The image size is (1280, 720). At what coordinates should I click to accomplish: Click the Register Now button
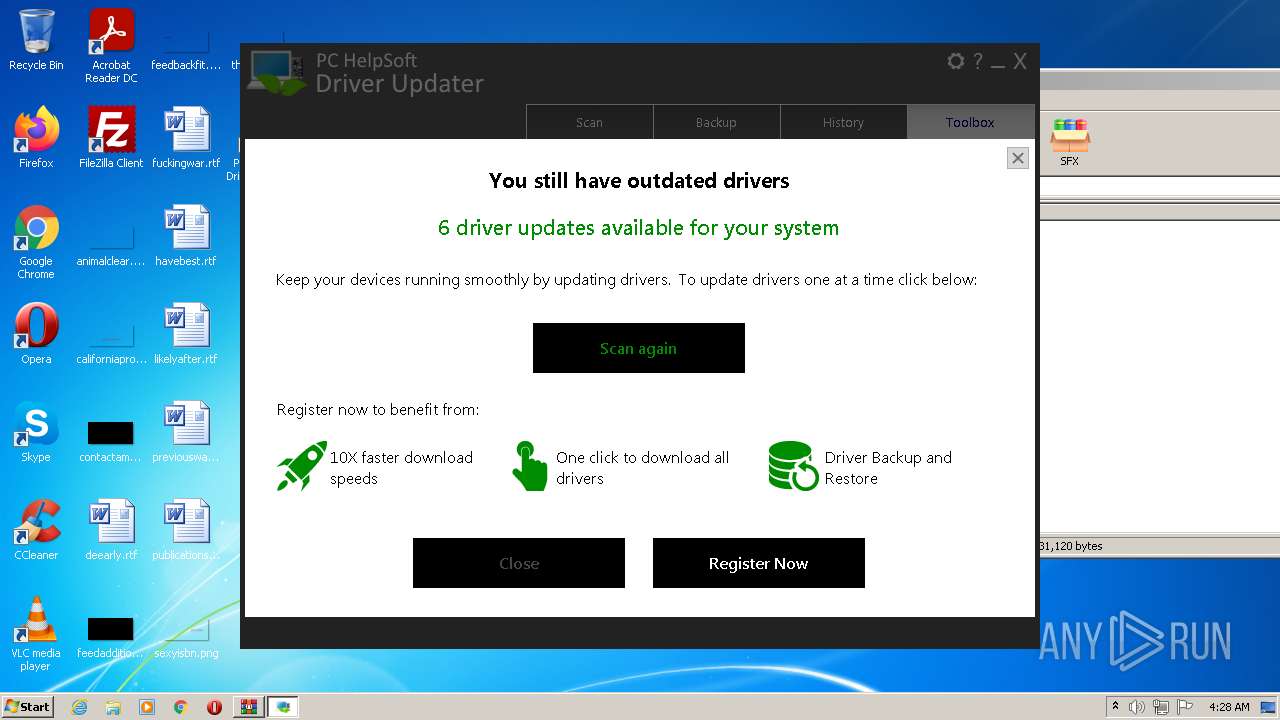pyautogui.click(x=759, y=563)
